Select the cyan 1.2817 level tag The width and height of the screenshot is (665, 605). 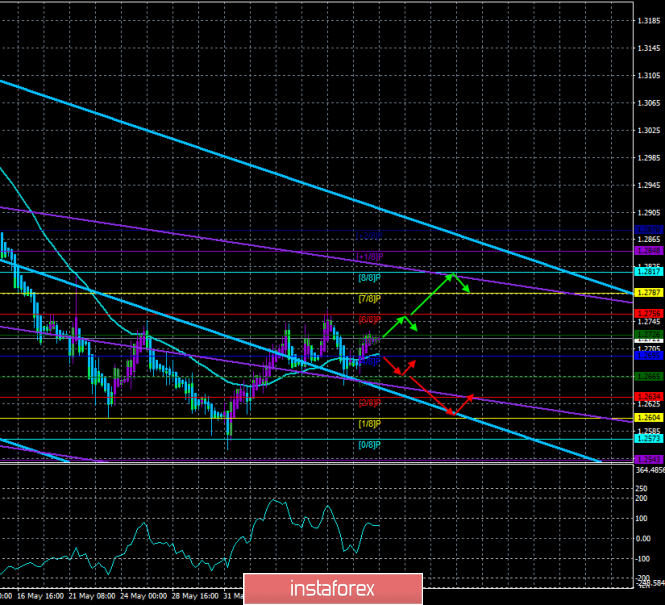click(648, 271)
